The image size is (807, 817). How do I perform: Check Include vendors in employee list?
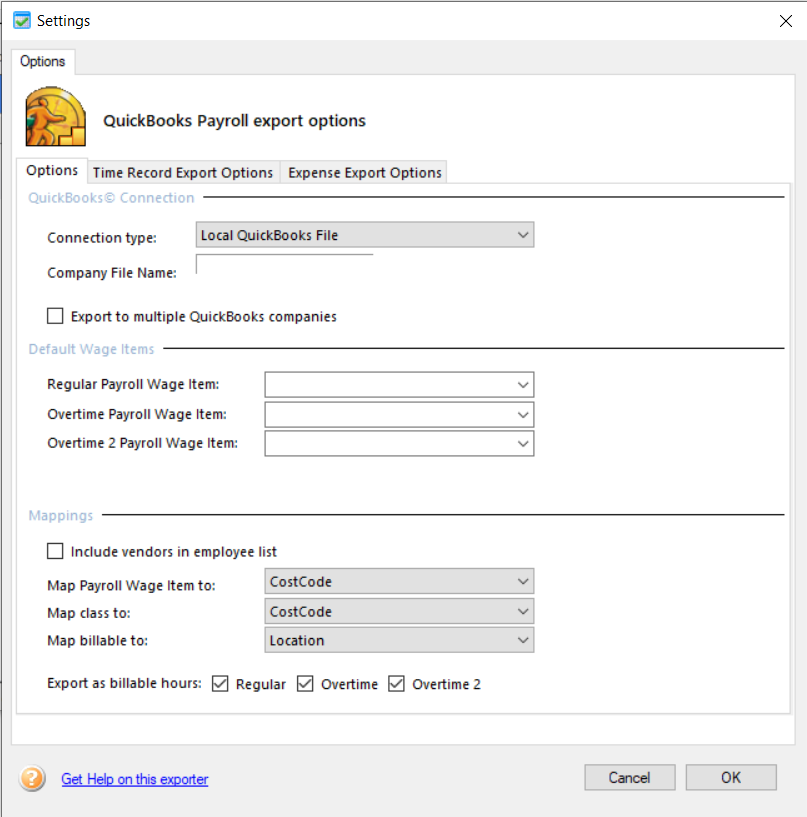pos(55,551)
